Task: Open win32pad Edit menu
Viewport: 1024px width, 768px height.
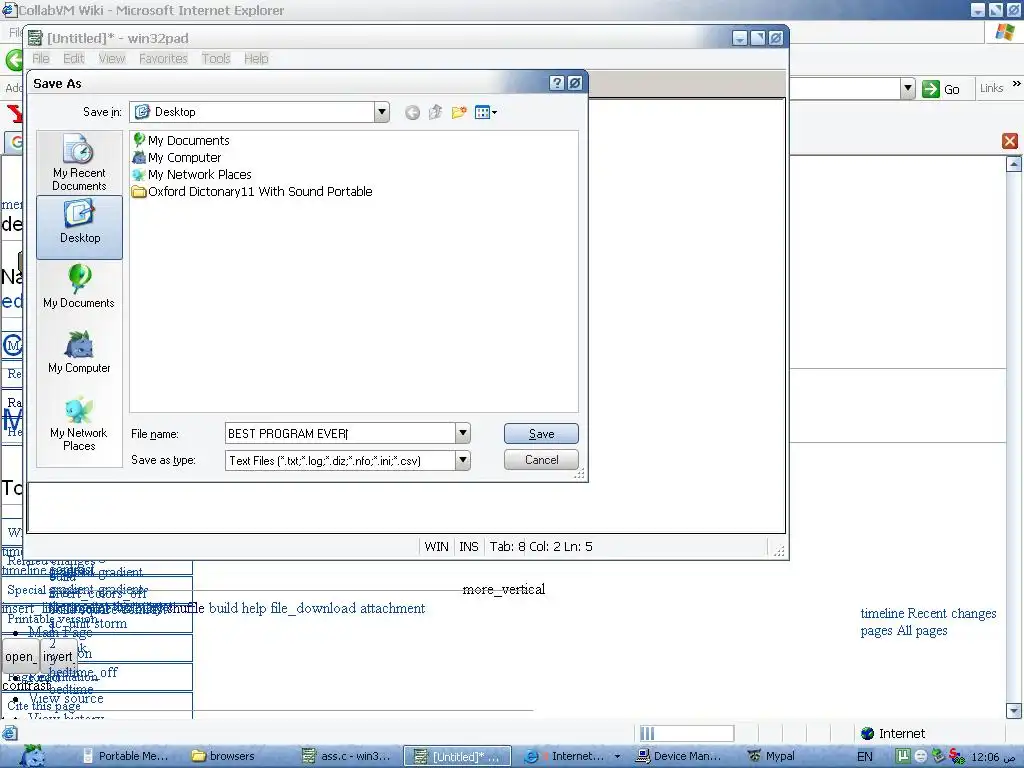Action: click(x=74, y=59)
